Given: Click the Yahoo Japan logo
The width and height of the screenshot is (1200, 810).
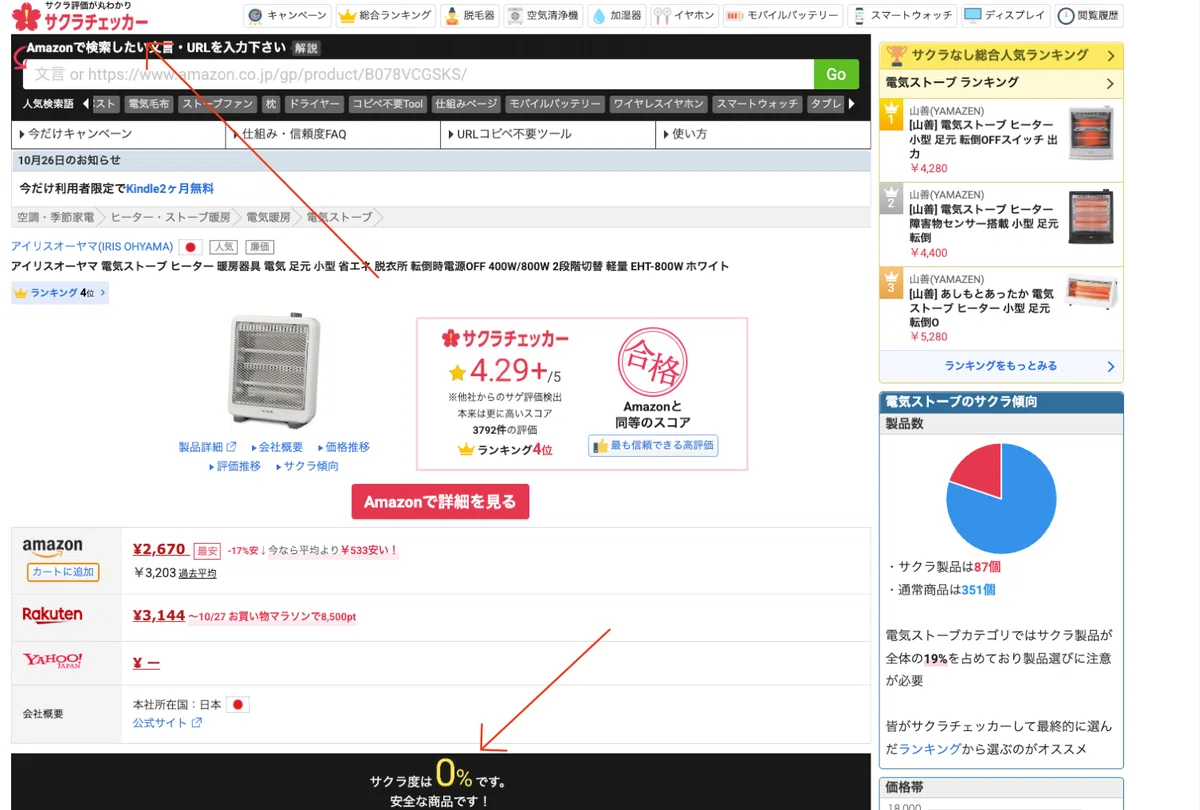Looking at the screenshot, I should (53, 661).
